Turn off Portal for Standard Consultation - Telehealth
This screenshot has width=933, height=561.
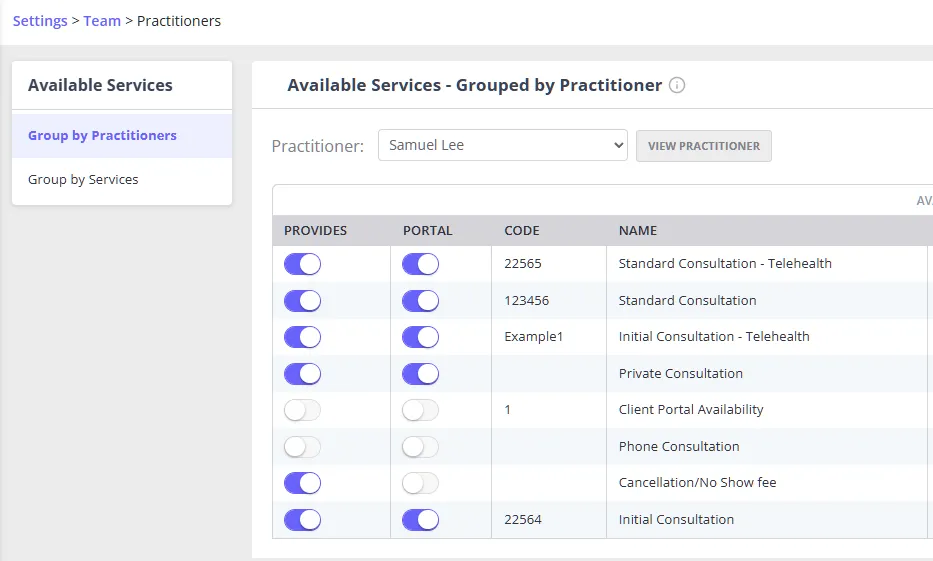pos(420,264)
